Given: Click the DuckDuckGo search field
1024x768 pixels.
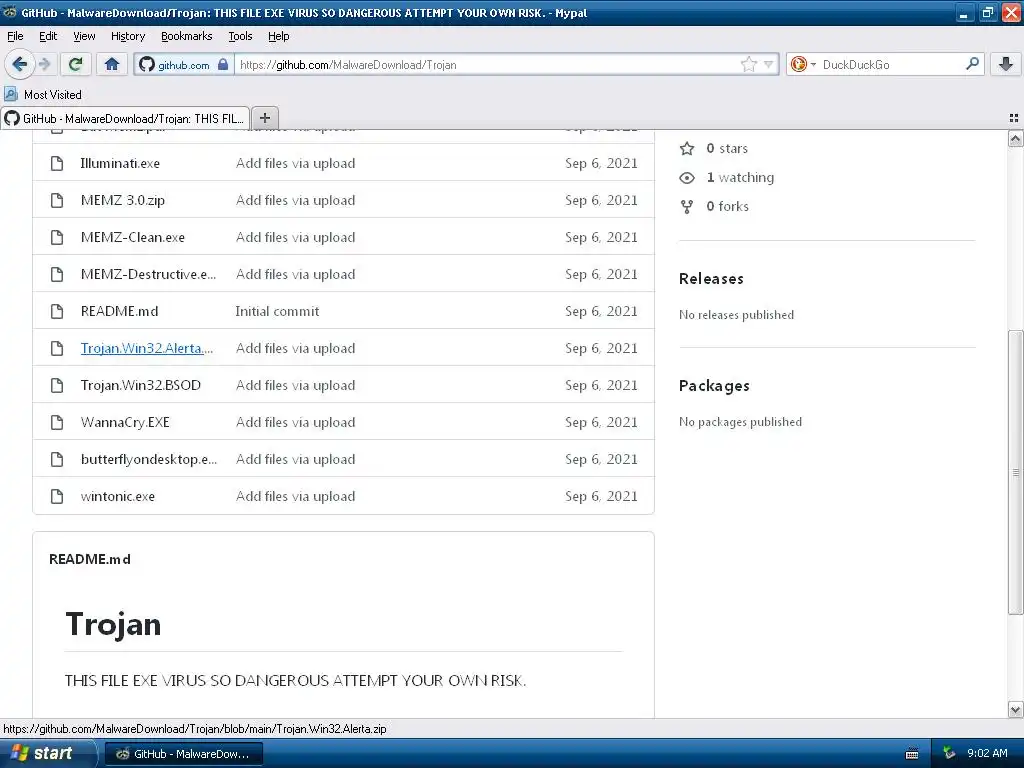Looking at the screenshot, I should [x=889, y=64].
